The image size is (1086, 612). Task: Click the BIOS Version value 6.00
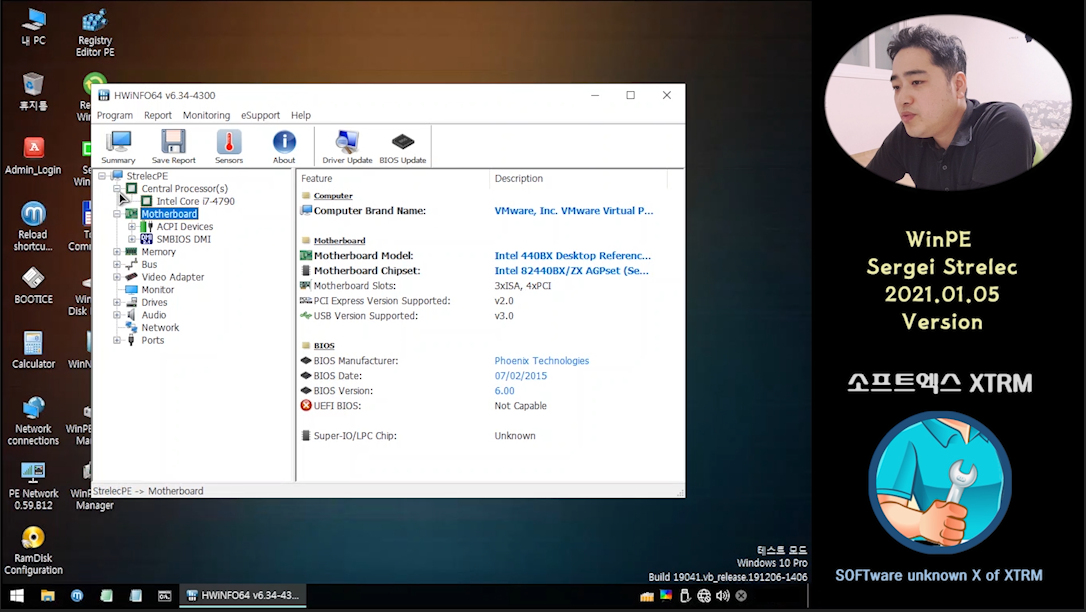(x=504, y=391)
